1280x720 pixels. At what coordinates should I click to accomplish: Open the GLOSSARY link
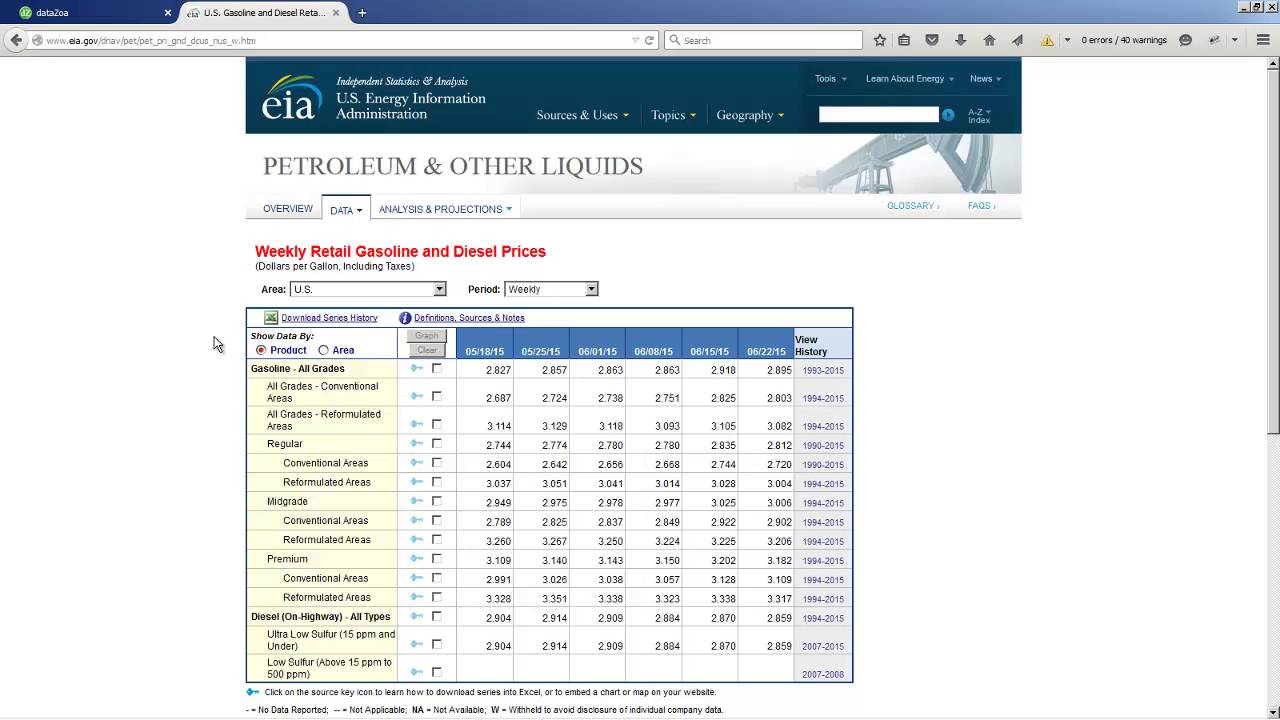913,206
